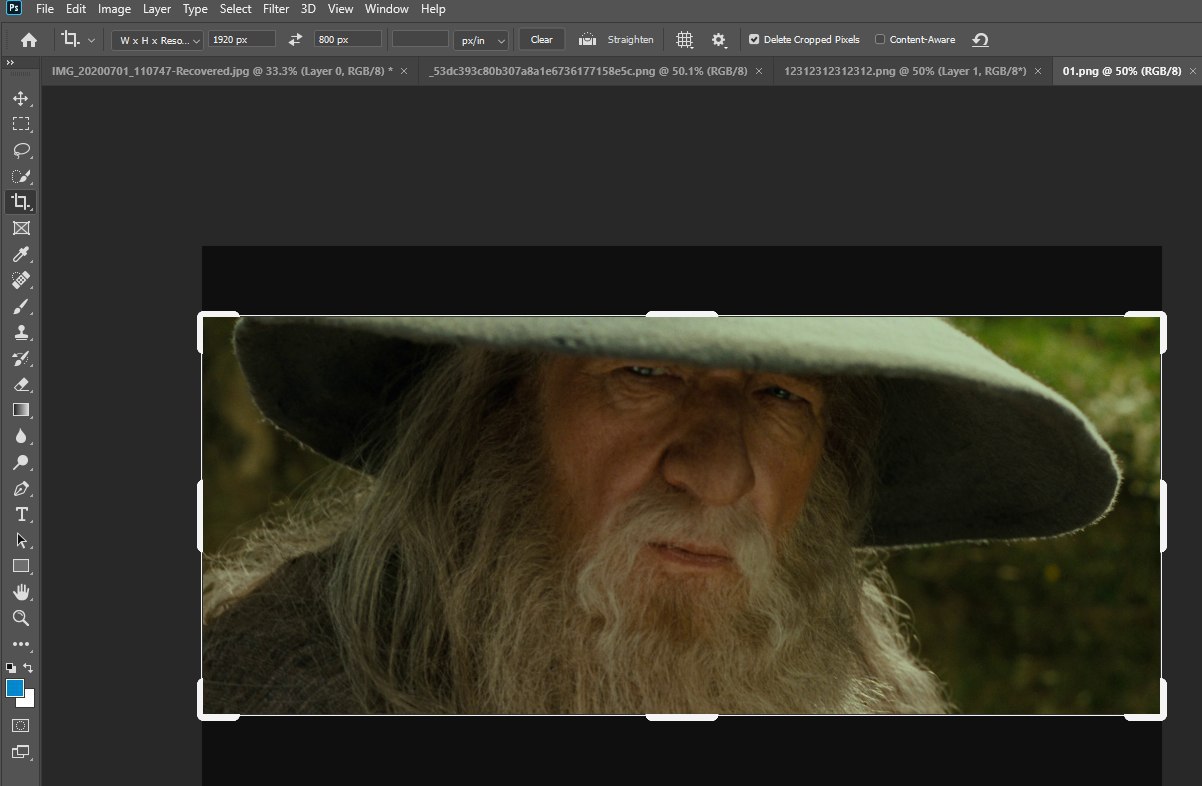This screenshot has width=1202, height=786.
Task: Click the Home button in options bar
Action: pyautogui.click(x=29, y=40)
